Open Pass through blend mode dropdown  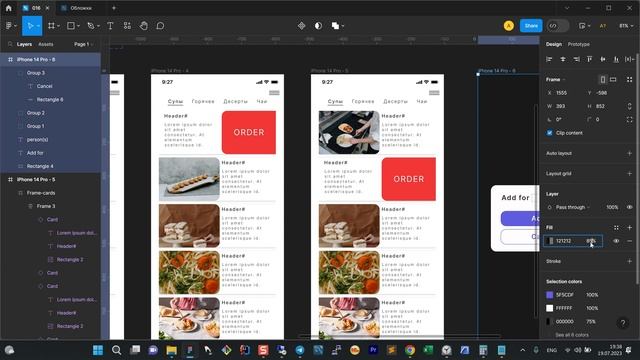573,207
